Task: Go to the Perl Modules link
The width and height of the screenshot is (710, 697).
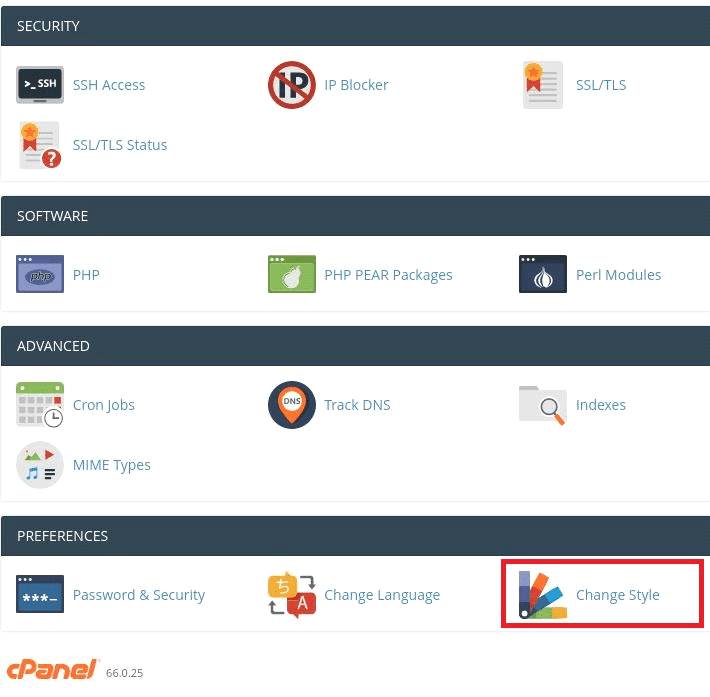Action: pos(618,274)
